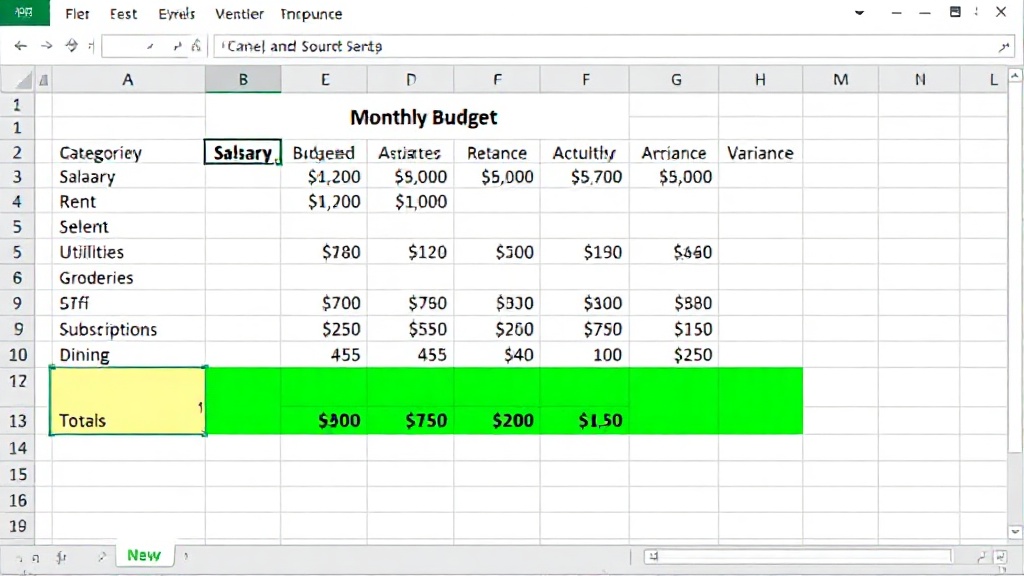
Task: Click the Variance header cell
Action: tap(760, 153)
